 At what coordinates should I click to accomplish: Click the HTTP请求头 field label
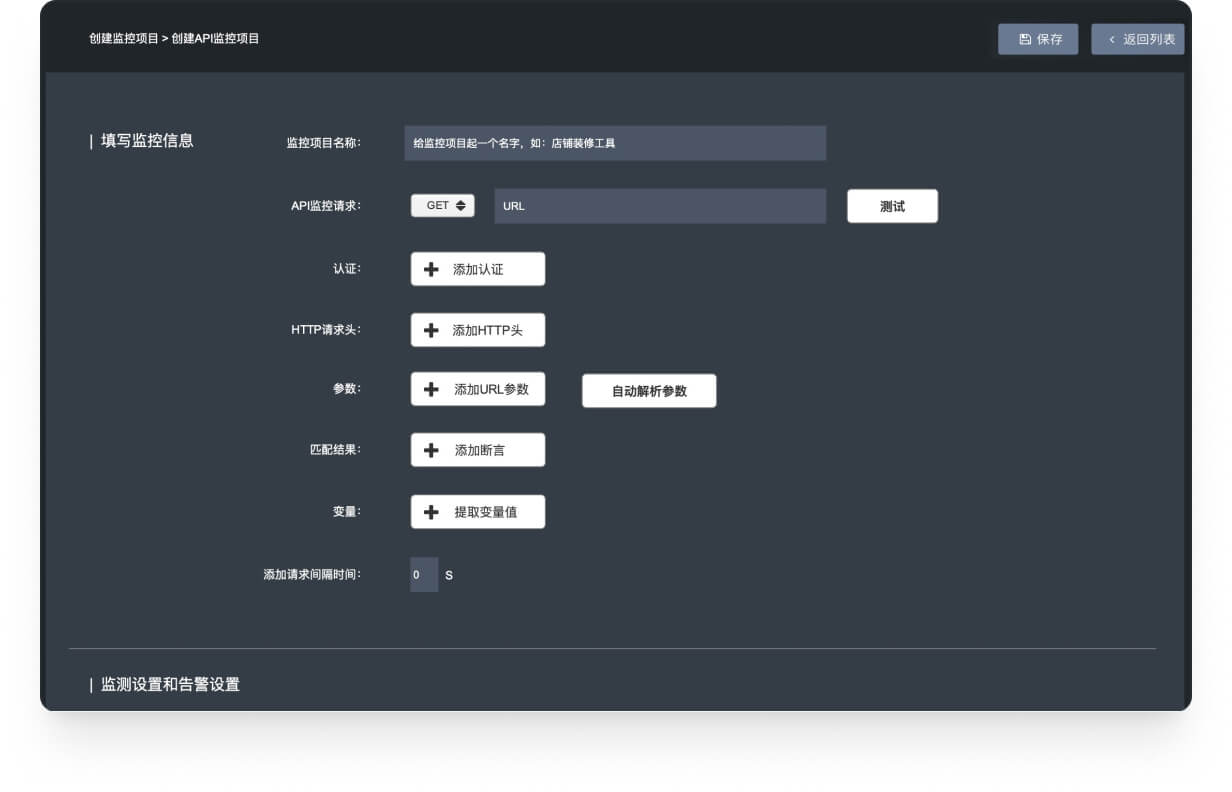click(326, 329)
